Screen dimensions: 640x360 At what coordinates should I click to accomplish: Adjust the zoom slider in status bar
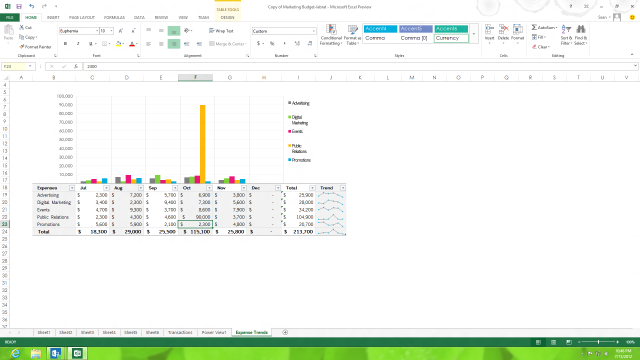[598, 342]
